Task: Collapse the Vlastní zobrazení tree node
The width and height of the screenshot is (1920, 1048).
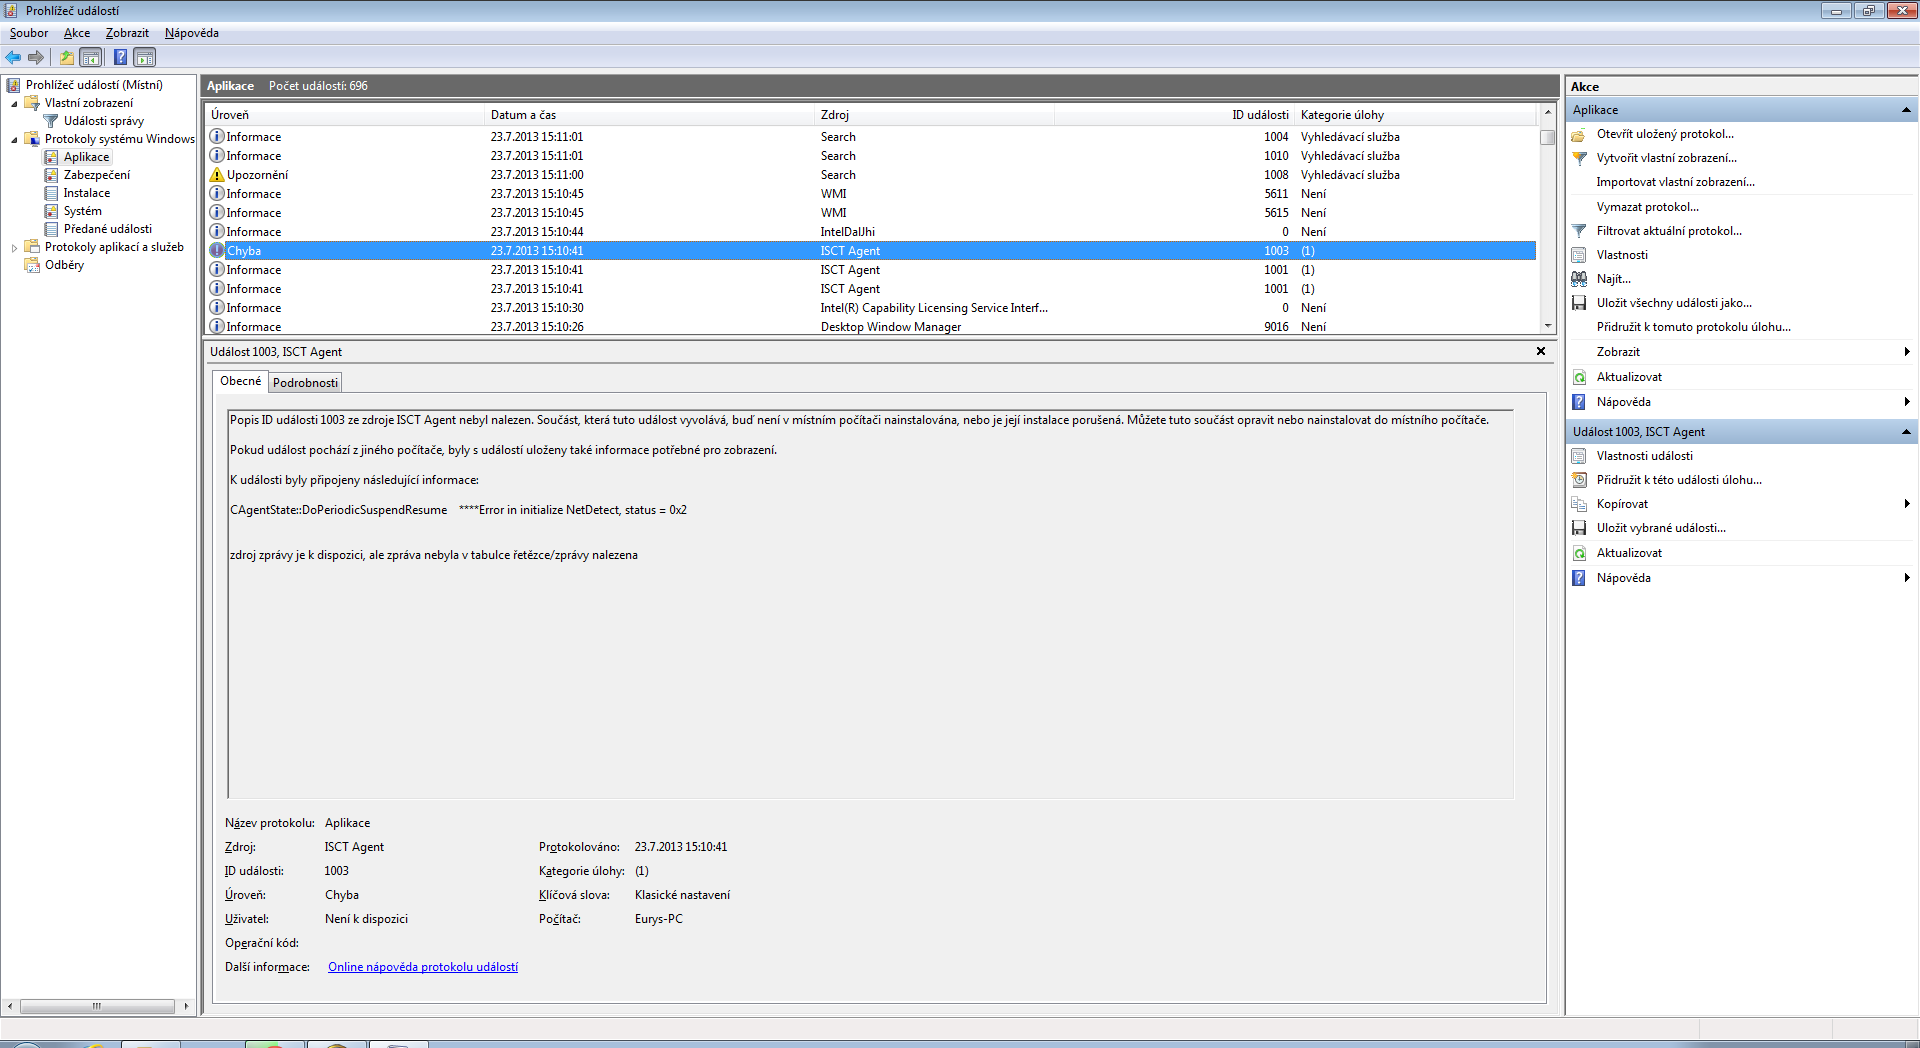Action: pyautogui.click(x=14, y=103)
